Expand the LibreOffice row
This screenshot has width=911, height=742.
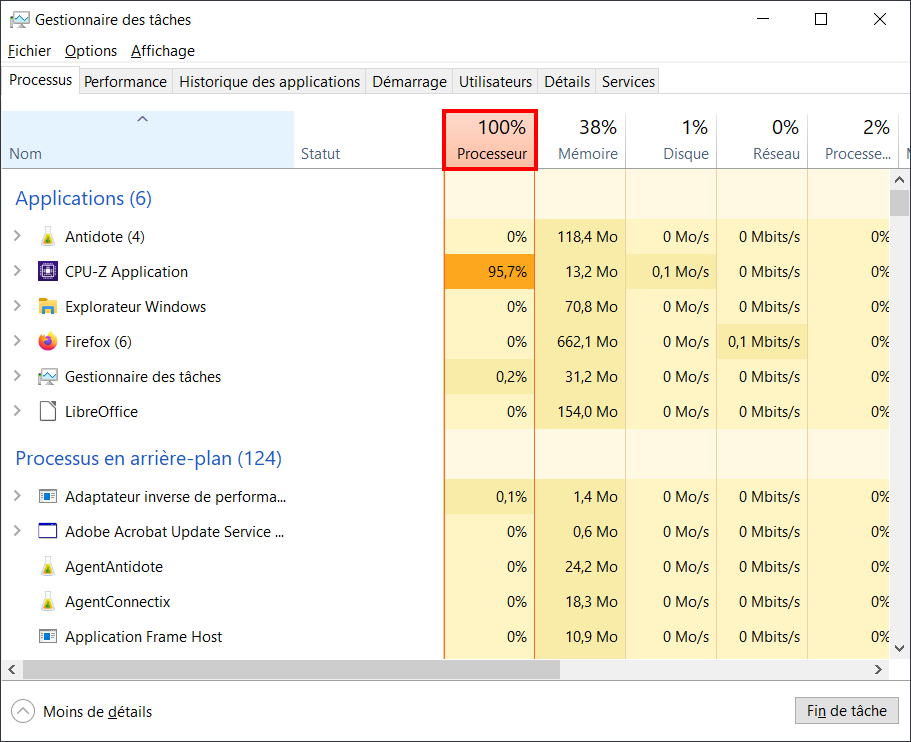(17, 411)
